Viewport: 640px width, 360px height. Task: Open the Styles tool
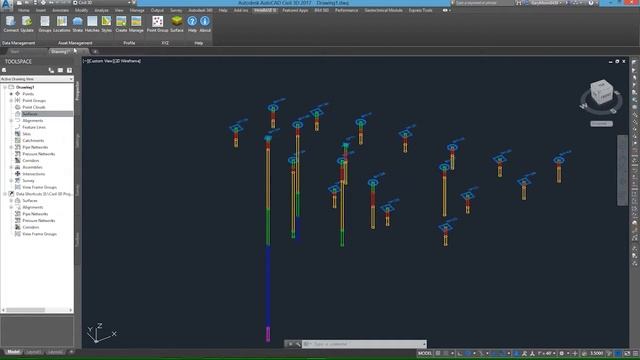pyautogui.click(x=107, y=24)
